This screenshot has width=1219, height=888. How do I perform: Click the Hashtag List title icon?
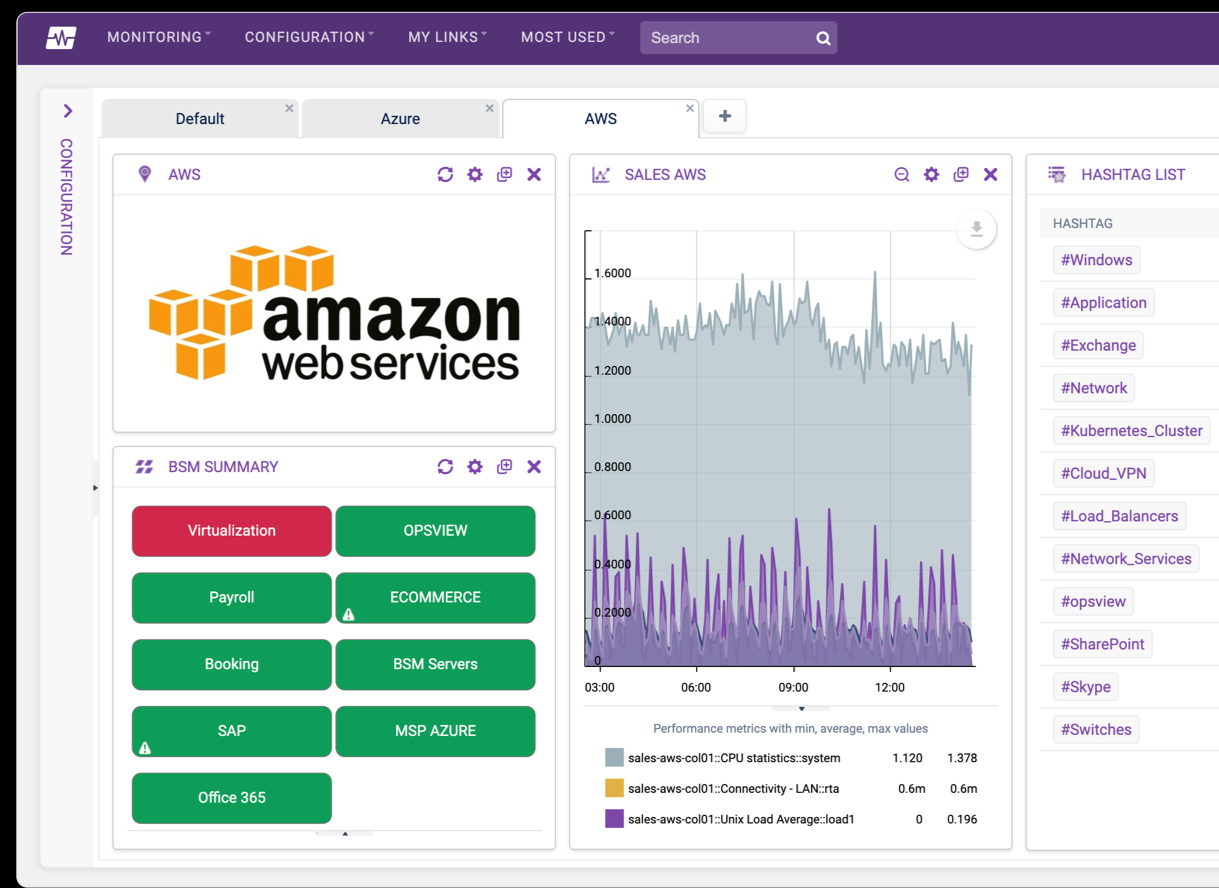[1057, 174]
